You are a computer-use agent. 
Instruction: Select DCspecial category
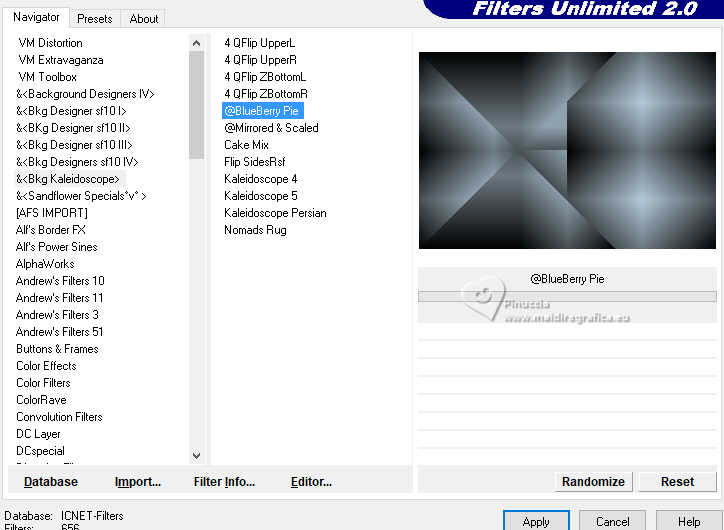[40, 451]
